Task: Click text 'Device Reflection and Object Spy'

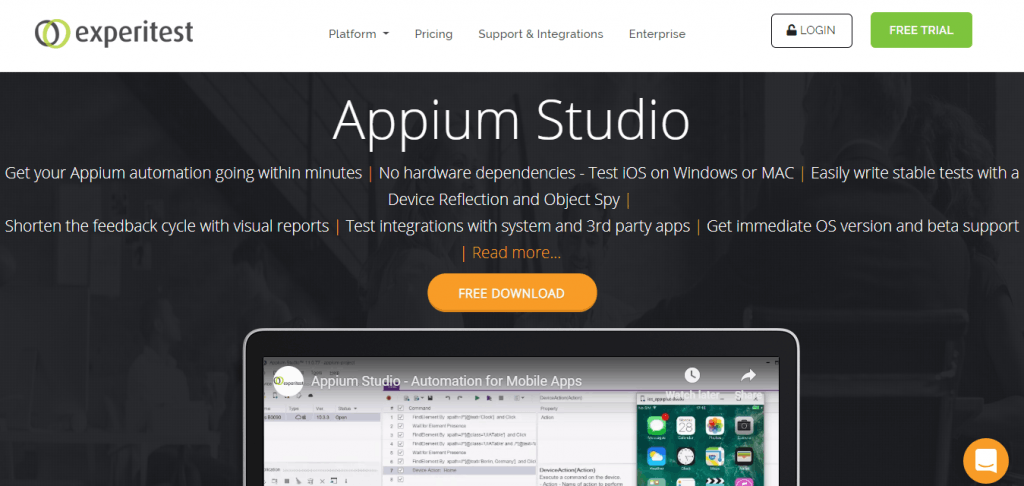Action: (504, 199)
